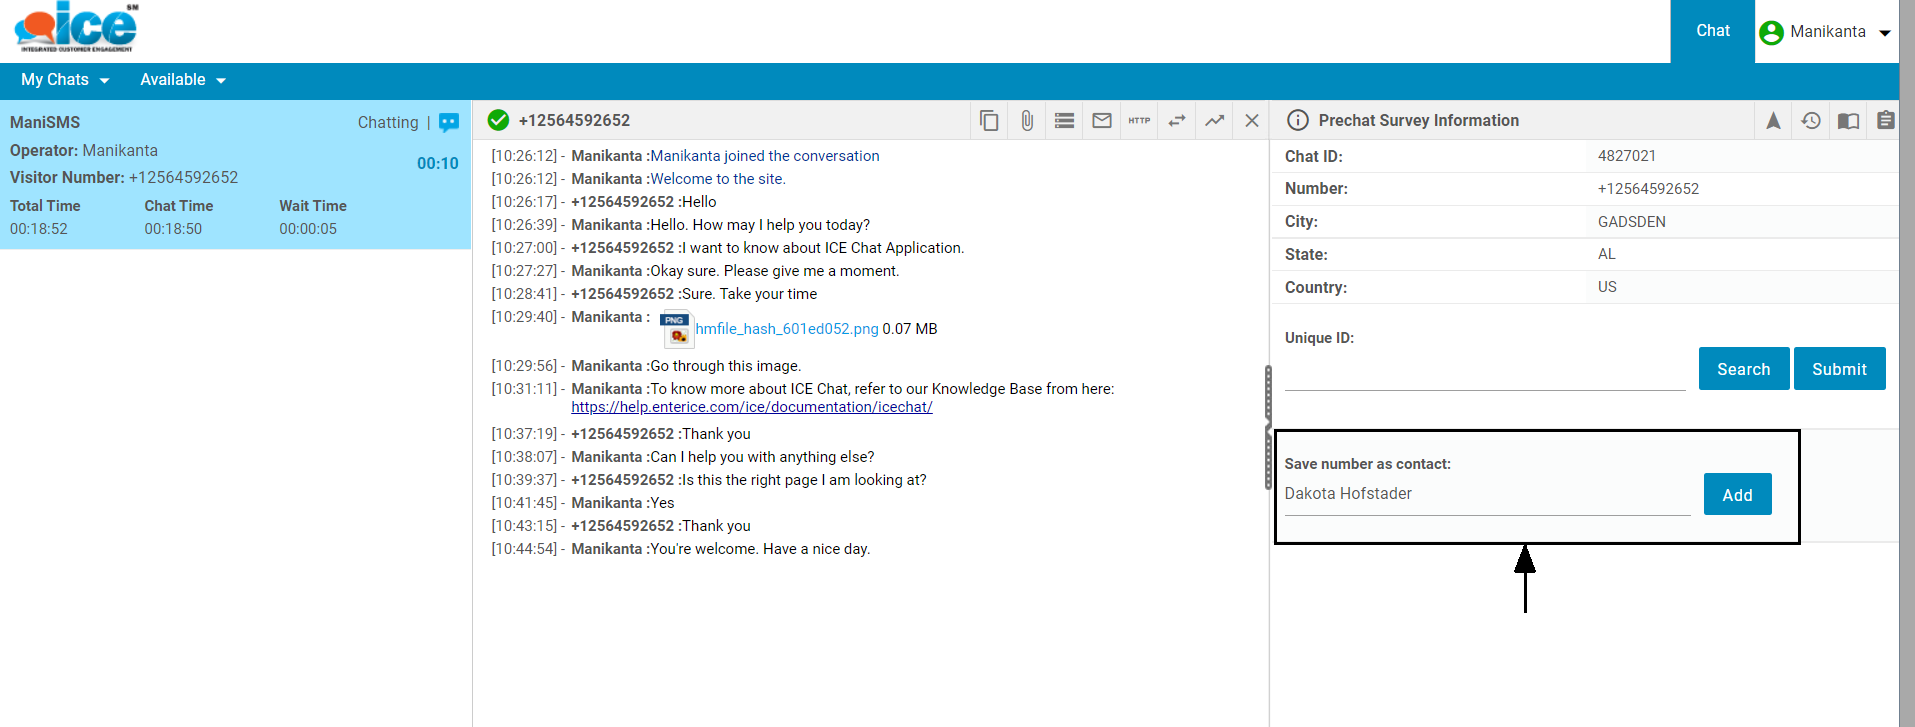Expand the My Chats dropdown
The height and width of the screenshot is (727, 1915).
(65, 80)
